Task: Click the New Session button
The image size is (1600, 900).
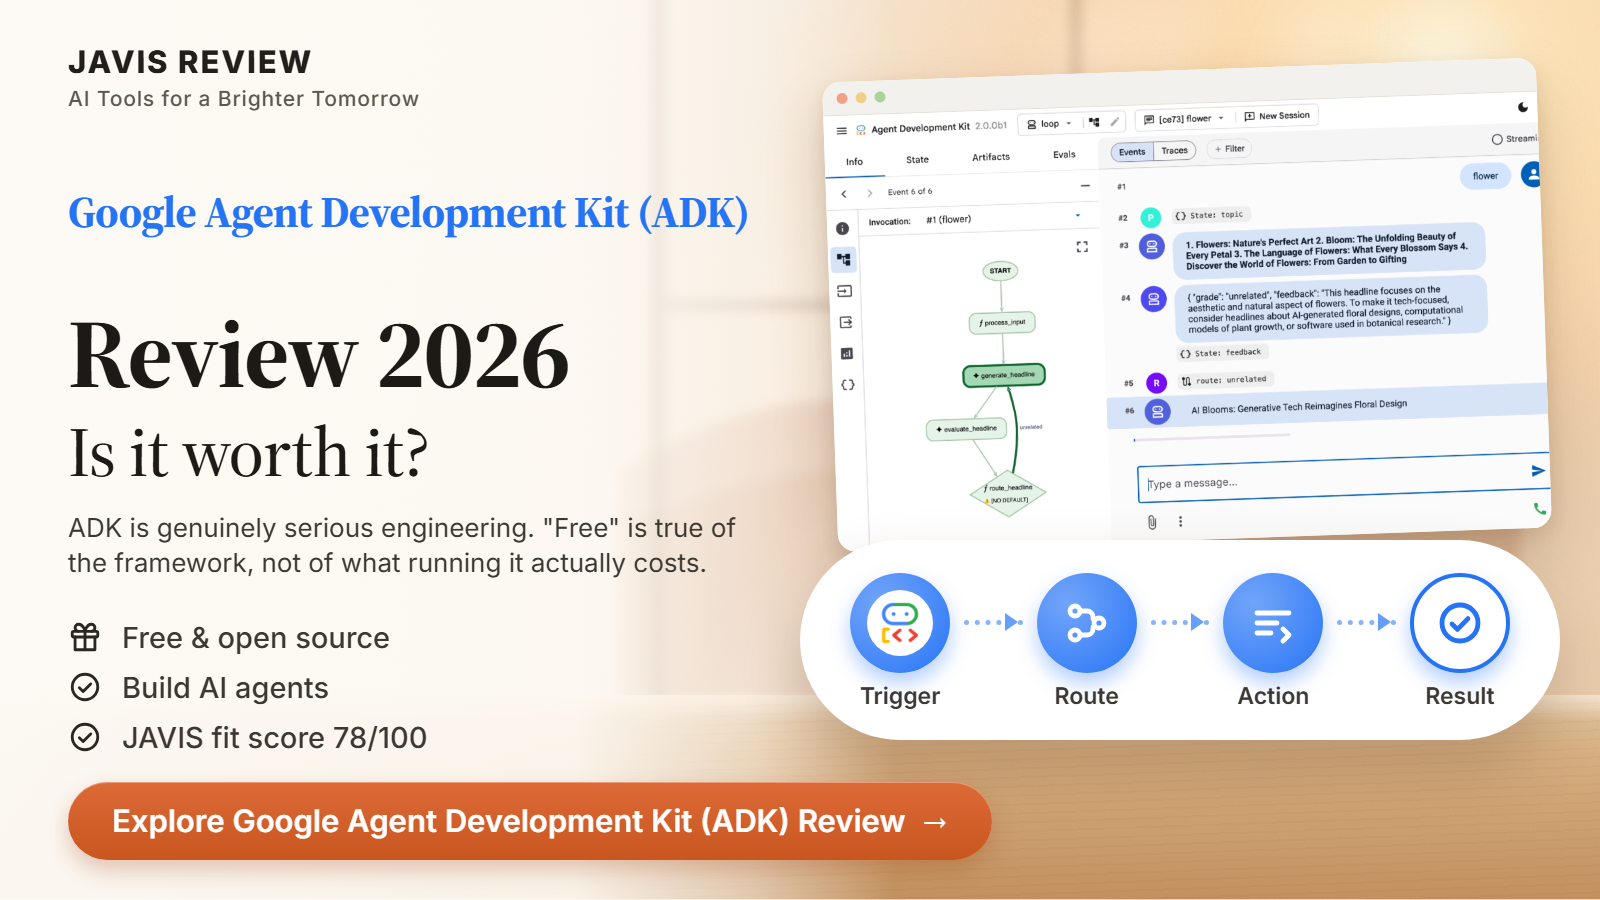Action: tap(1277, 116)
